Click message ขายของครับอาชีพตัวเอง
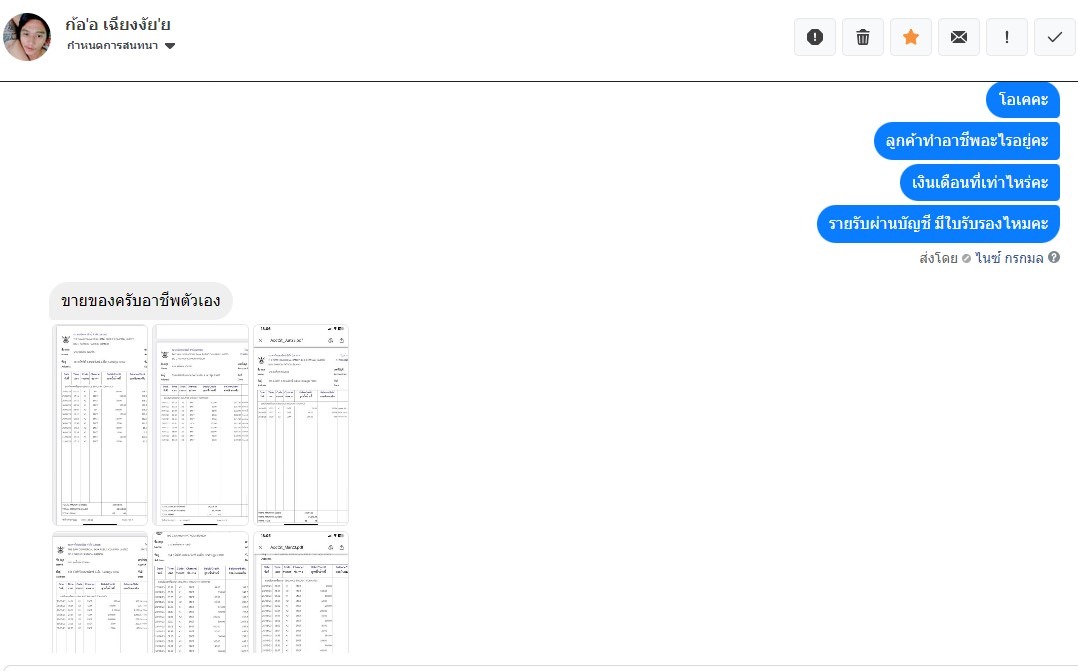Screen dimensions: 1078x671 pyautogui.click(x=141, y=300)
